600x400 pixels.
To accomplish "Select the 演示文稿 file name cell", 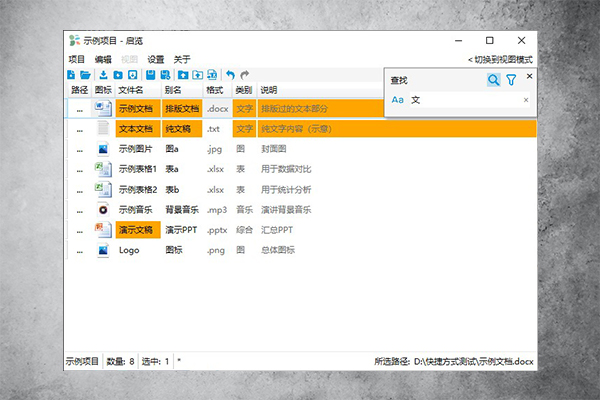I will pyautogui.click(x=138, y=230).
